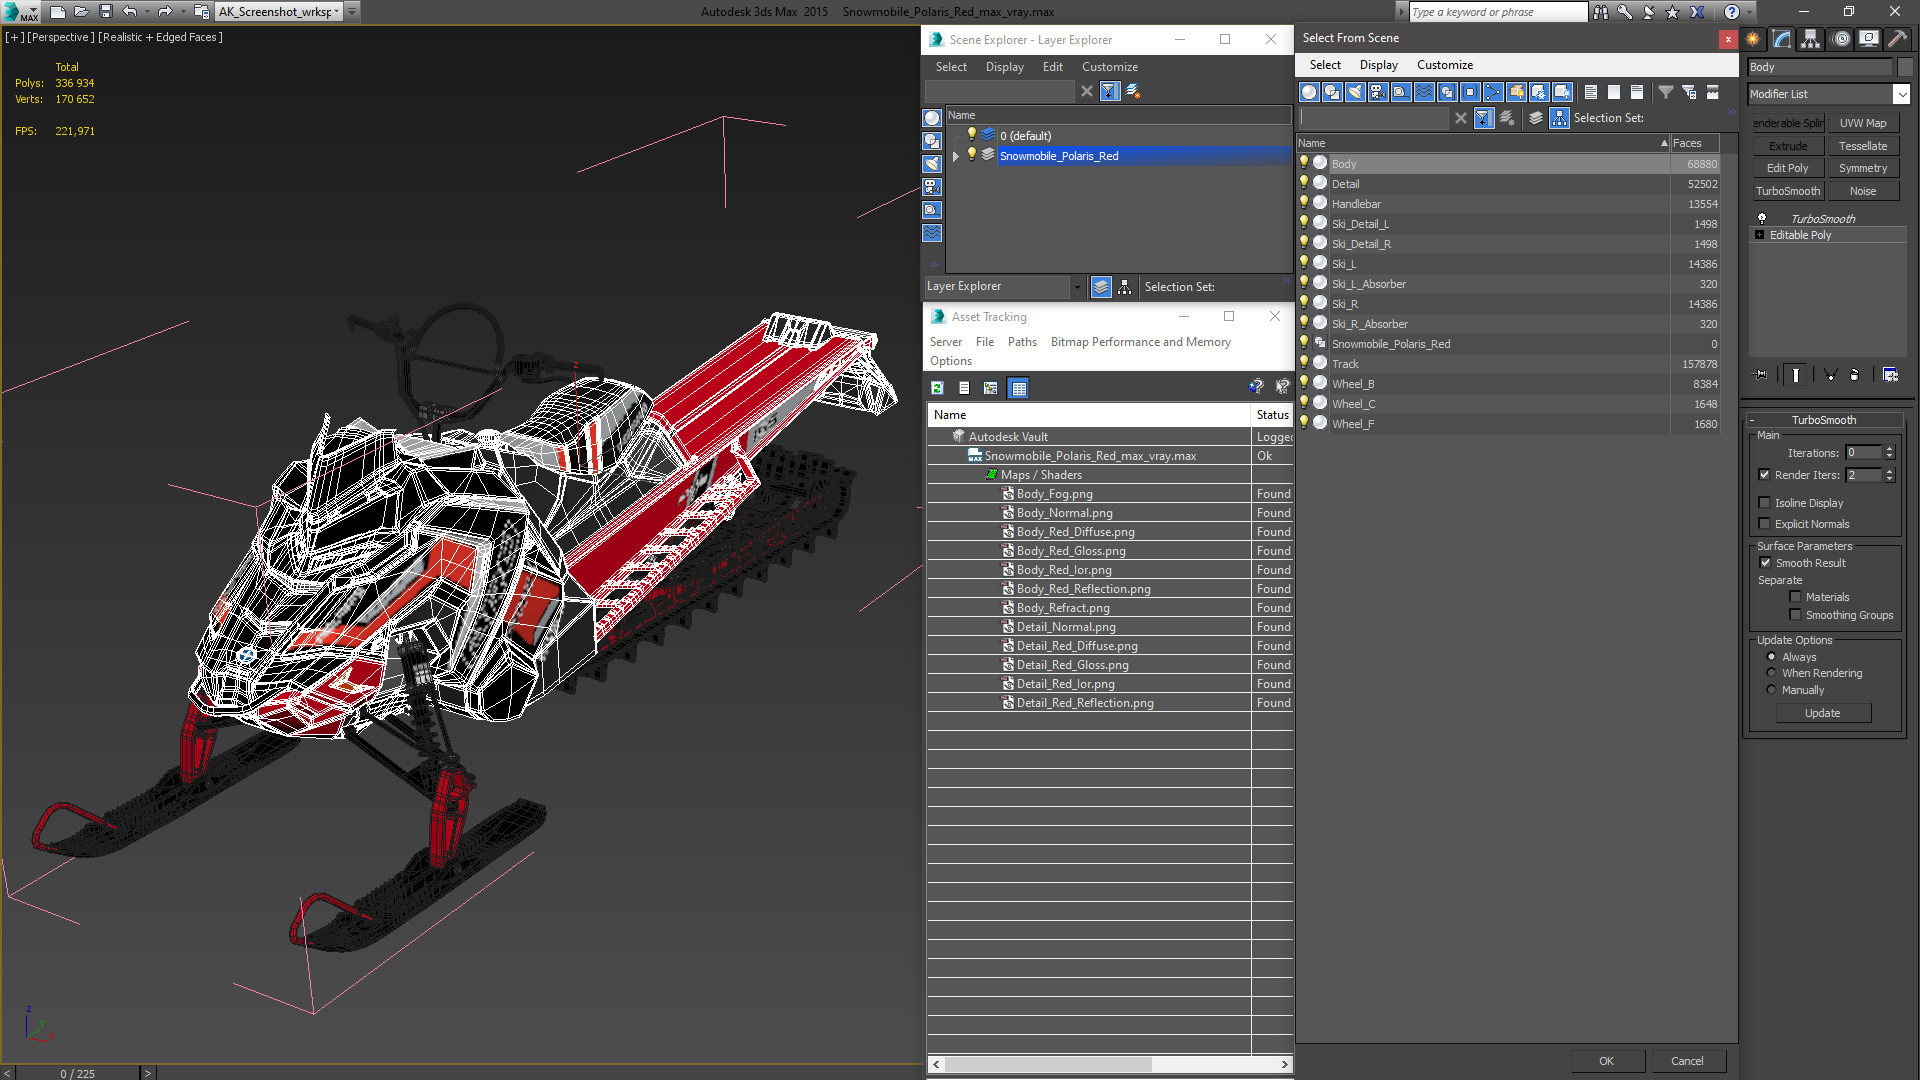Image resolution: width=1920 pixels, height=1080 pixels.
Task: Toggle lights display filter in Select From Scene
Action: (x=1355, y=92)
